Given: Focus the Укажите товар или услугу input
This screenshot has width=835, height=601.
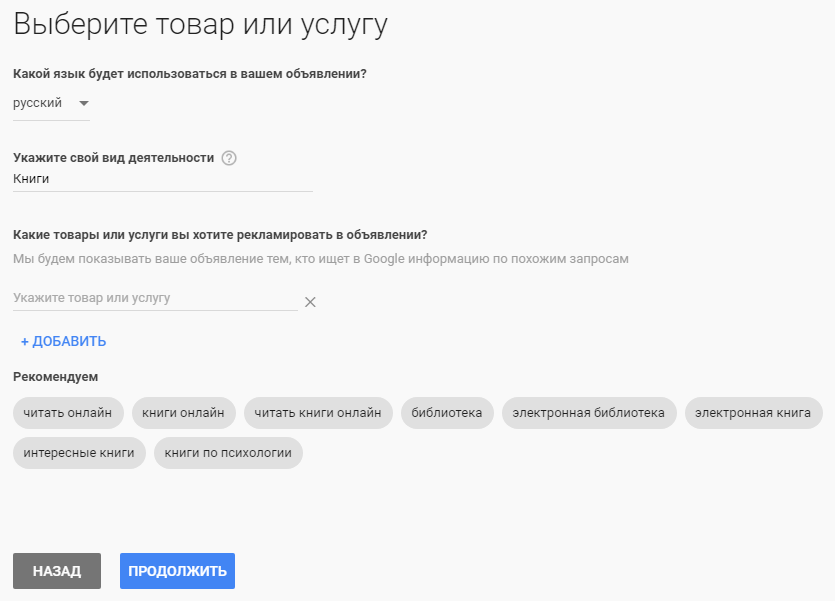Looking at the screenshot, I should 155,298.
